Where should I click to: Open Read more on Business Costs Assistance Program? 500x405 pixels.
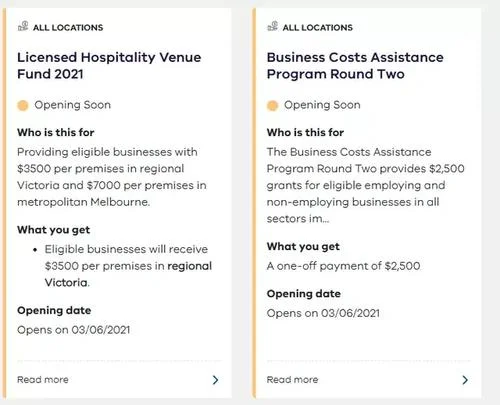click(292, 380)
